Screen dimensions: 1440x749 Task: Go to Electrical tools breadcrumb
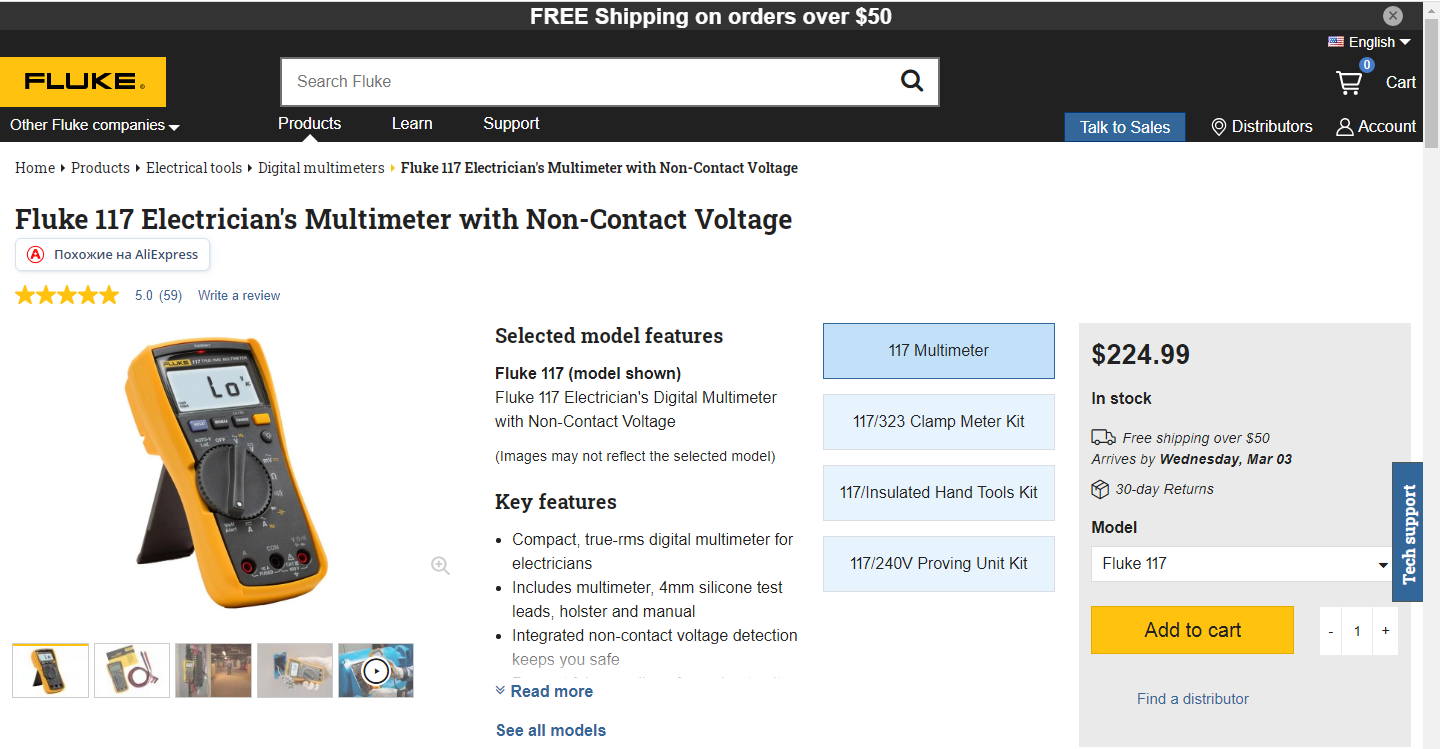click(x=194, y=168)
